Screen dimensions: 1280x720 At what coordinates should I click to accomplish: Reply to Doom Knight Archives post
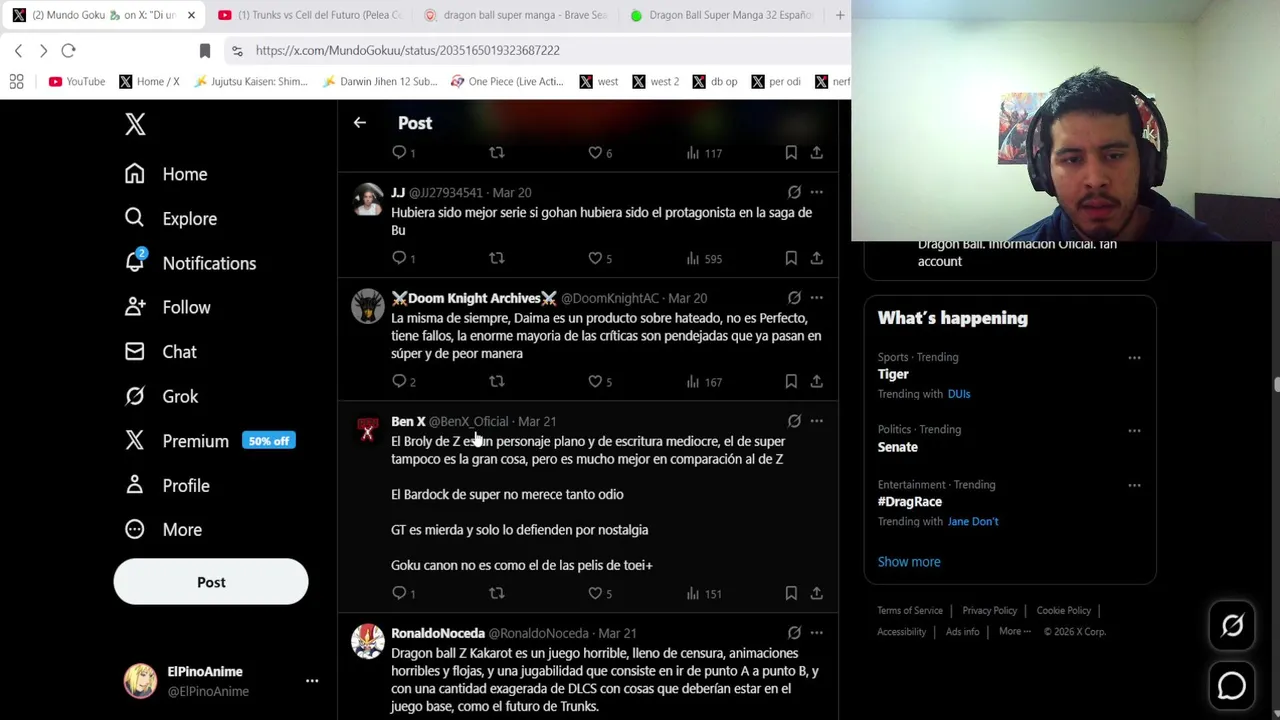403,381
